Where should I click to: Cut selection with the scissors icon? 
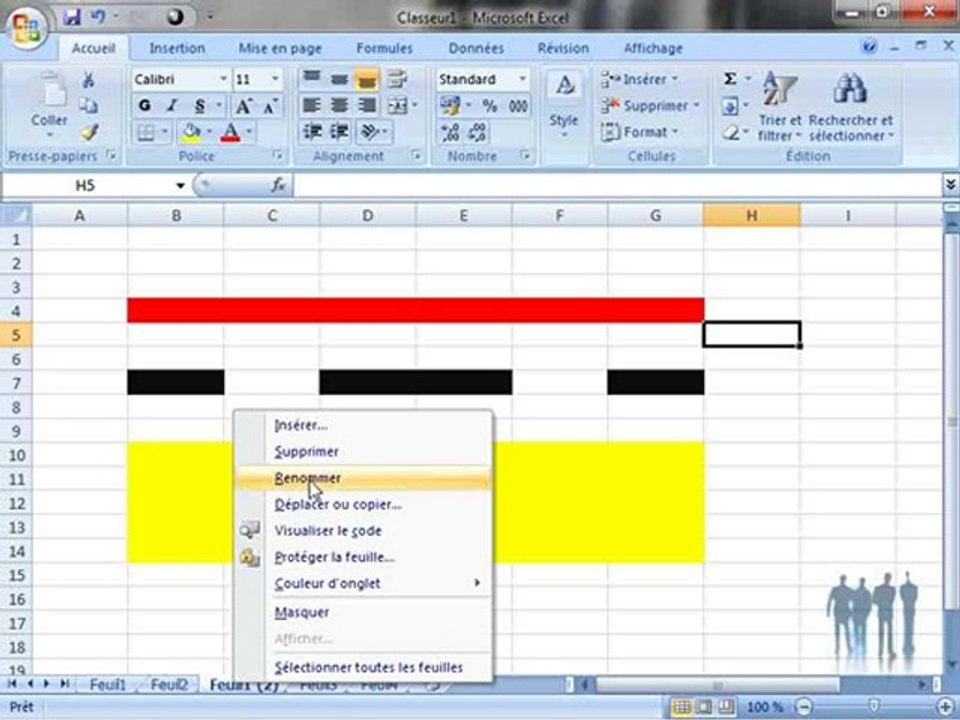coord(89,80)
